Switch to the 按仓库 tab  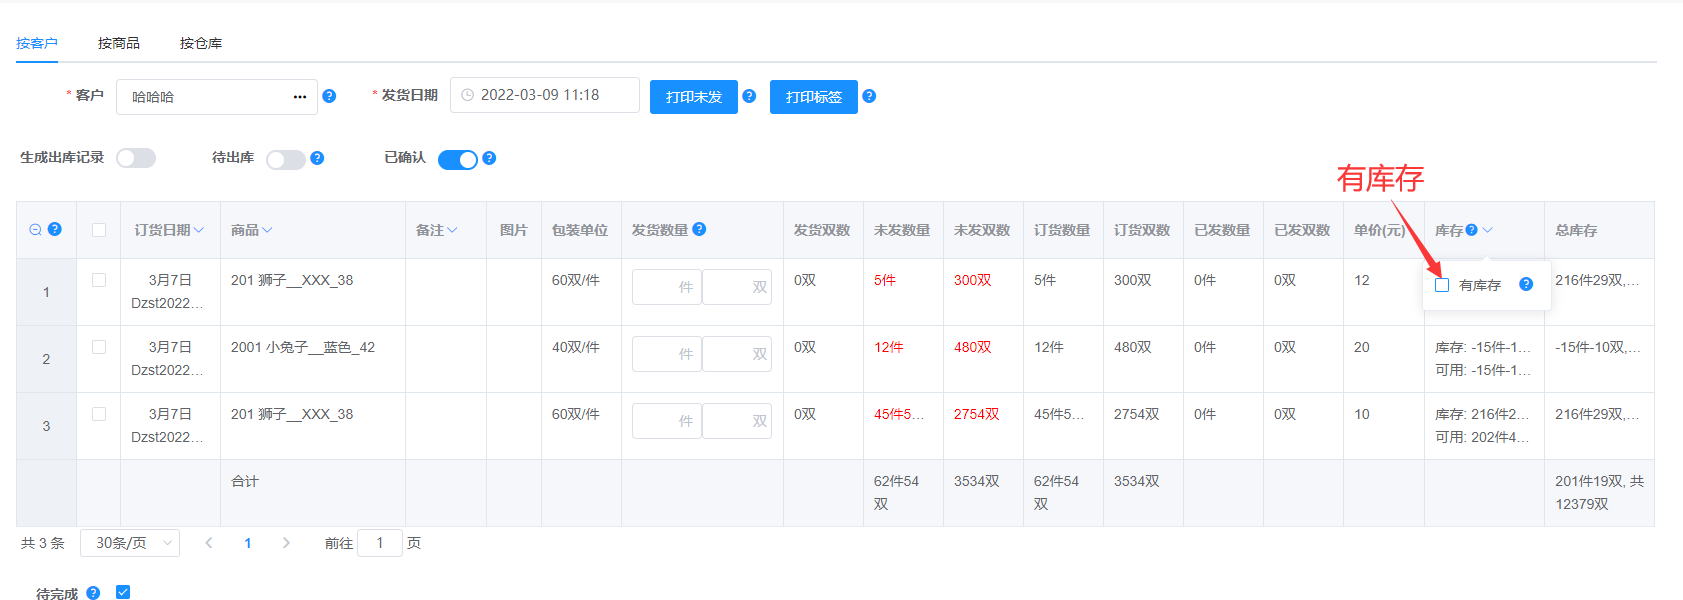201,43
